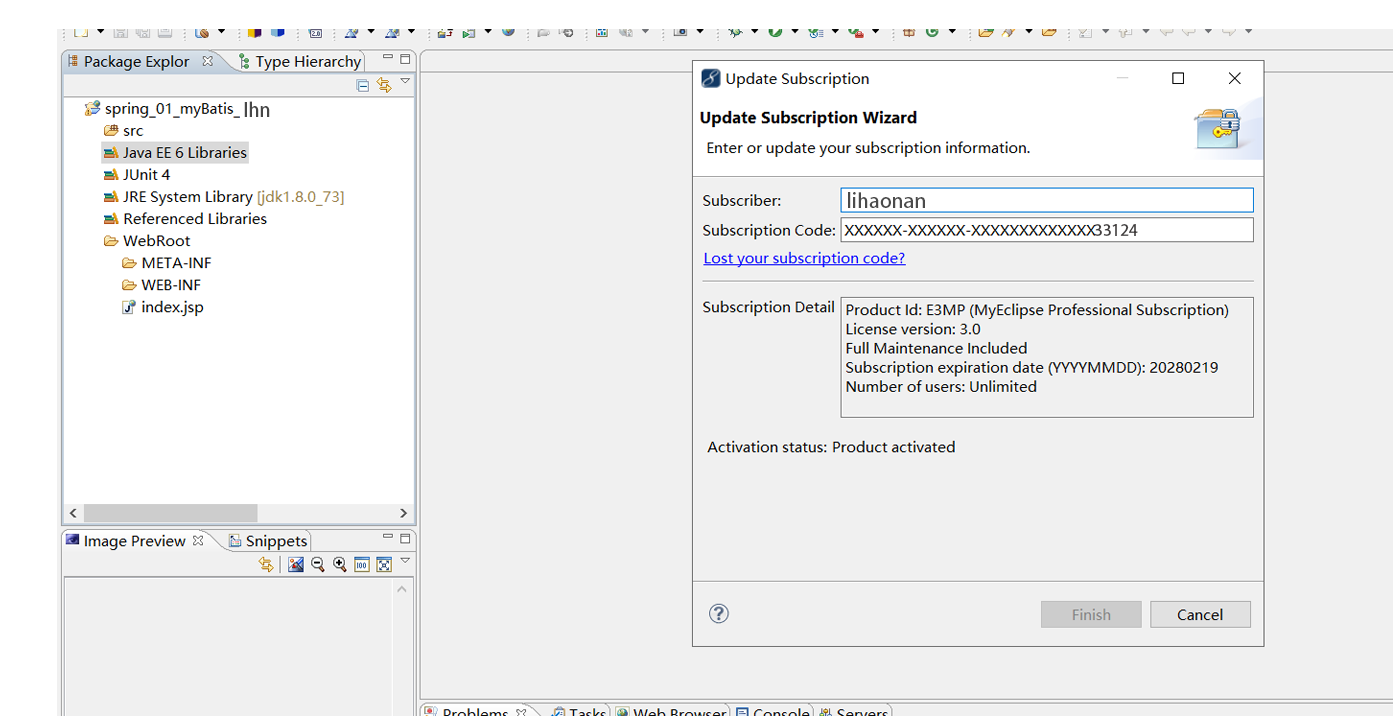Image resolution: width=1393 pixels, height=716 pixels.
Task: Select the WEB-INF folder
Action: tap(162, 285)
